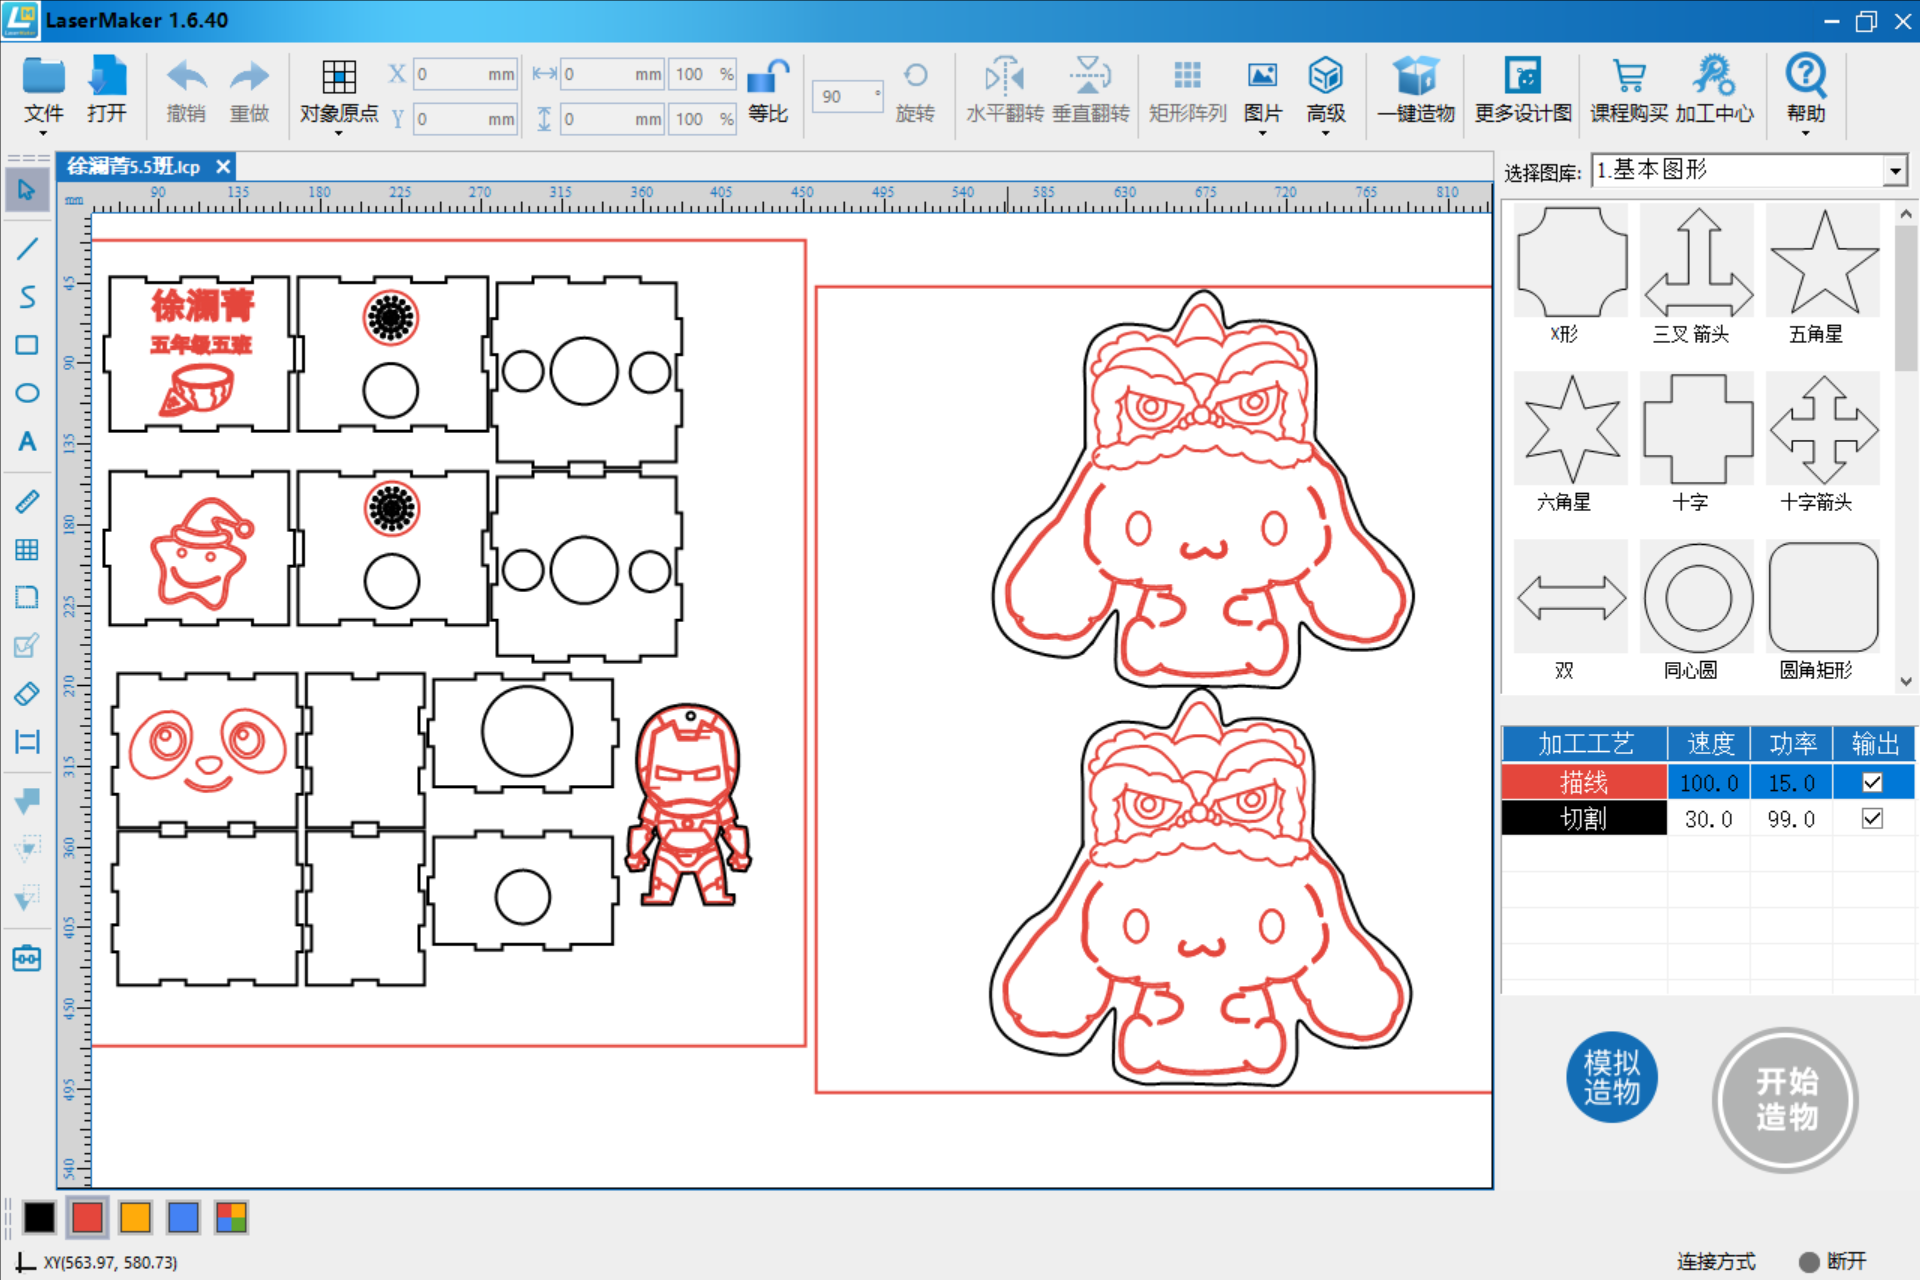Select the pointer selection tool
1920x1280 pixels.
[x=27, y=190]
